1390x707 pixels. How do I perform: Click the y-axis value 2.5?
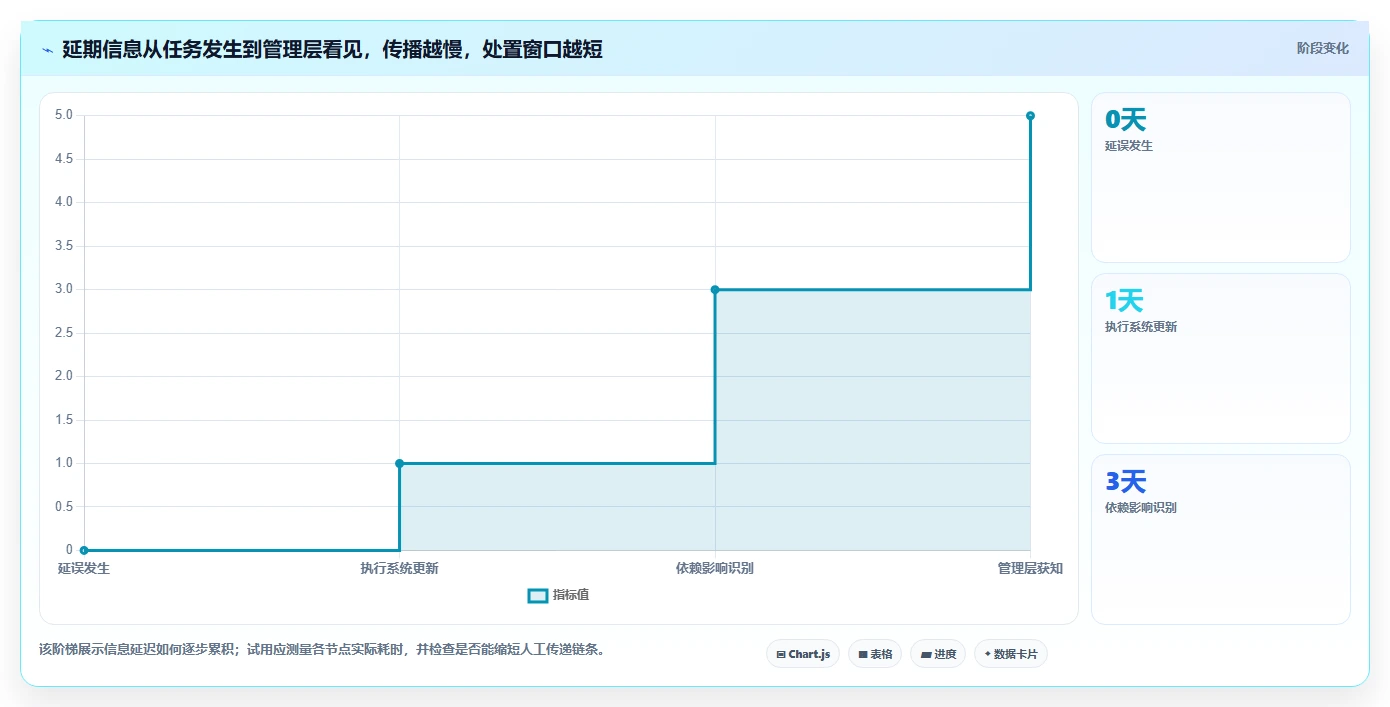(x=64, y=333)
